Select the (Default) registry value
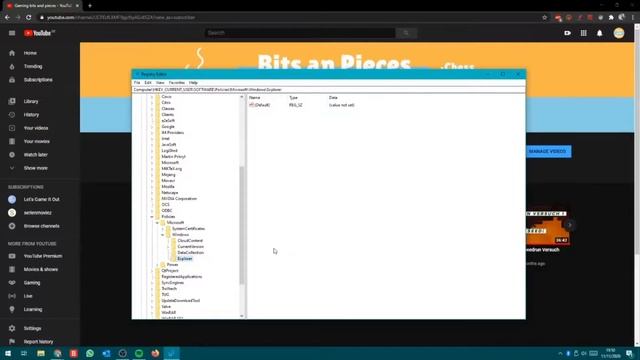The width and height of the screenshot is (640, 360). (262, 105)
